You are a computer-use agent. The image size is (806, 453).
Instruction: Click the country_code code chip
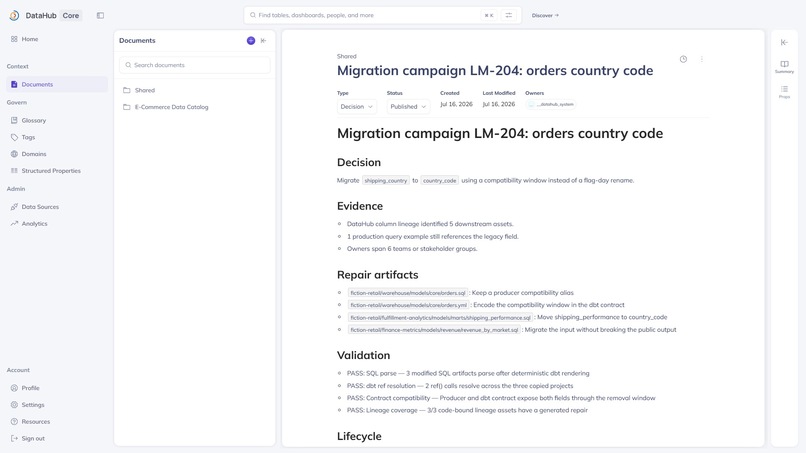tap(439, 180)
